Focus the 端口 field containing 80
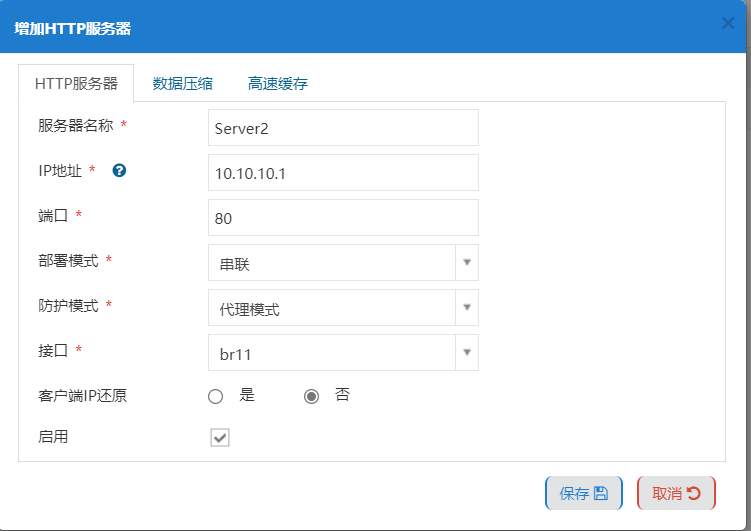The height and width of the screenshot is (531, 751). click(x=343, y=217)
